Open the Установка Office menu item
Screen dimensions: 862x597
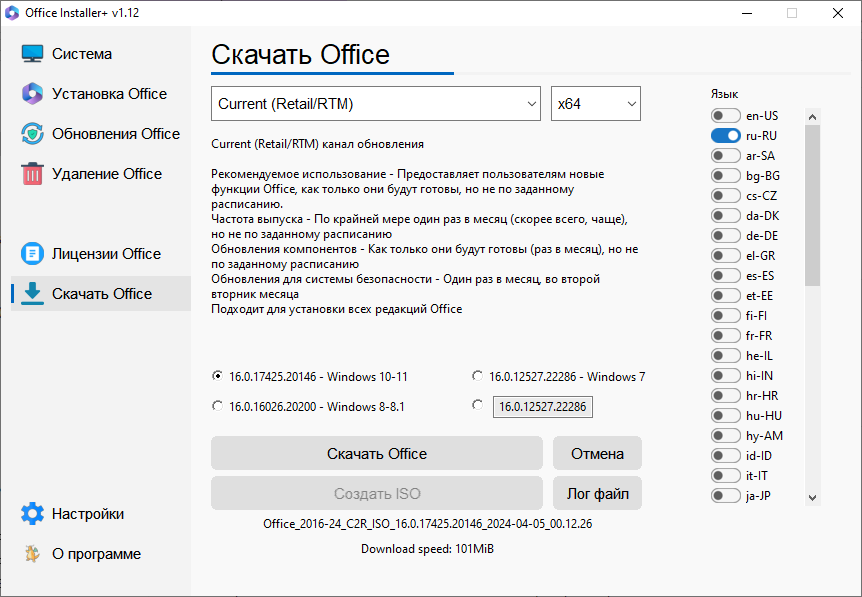pos(109,94)
